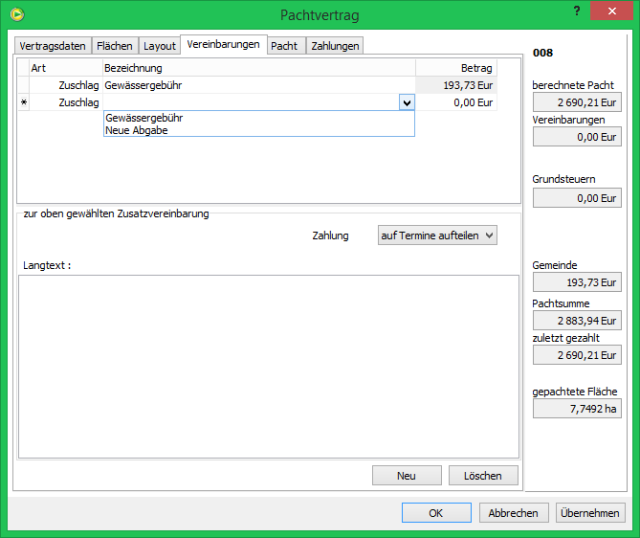Click the Grundsteuern value field

click(x=577, y=198)
